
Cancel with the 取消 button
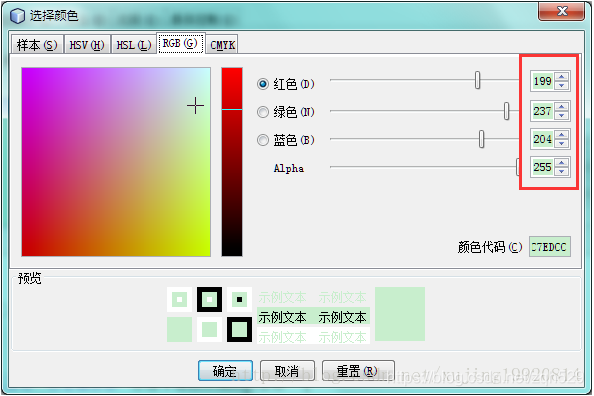287,370
